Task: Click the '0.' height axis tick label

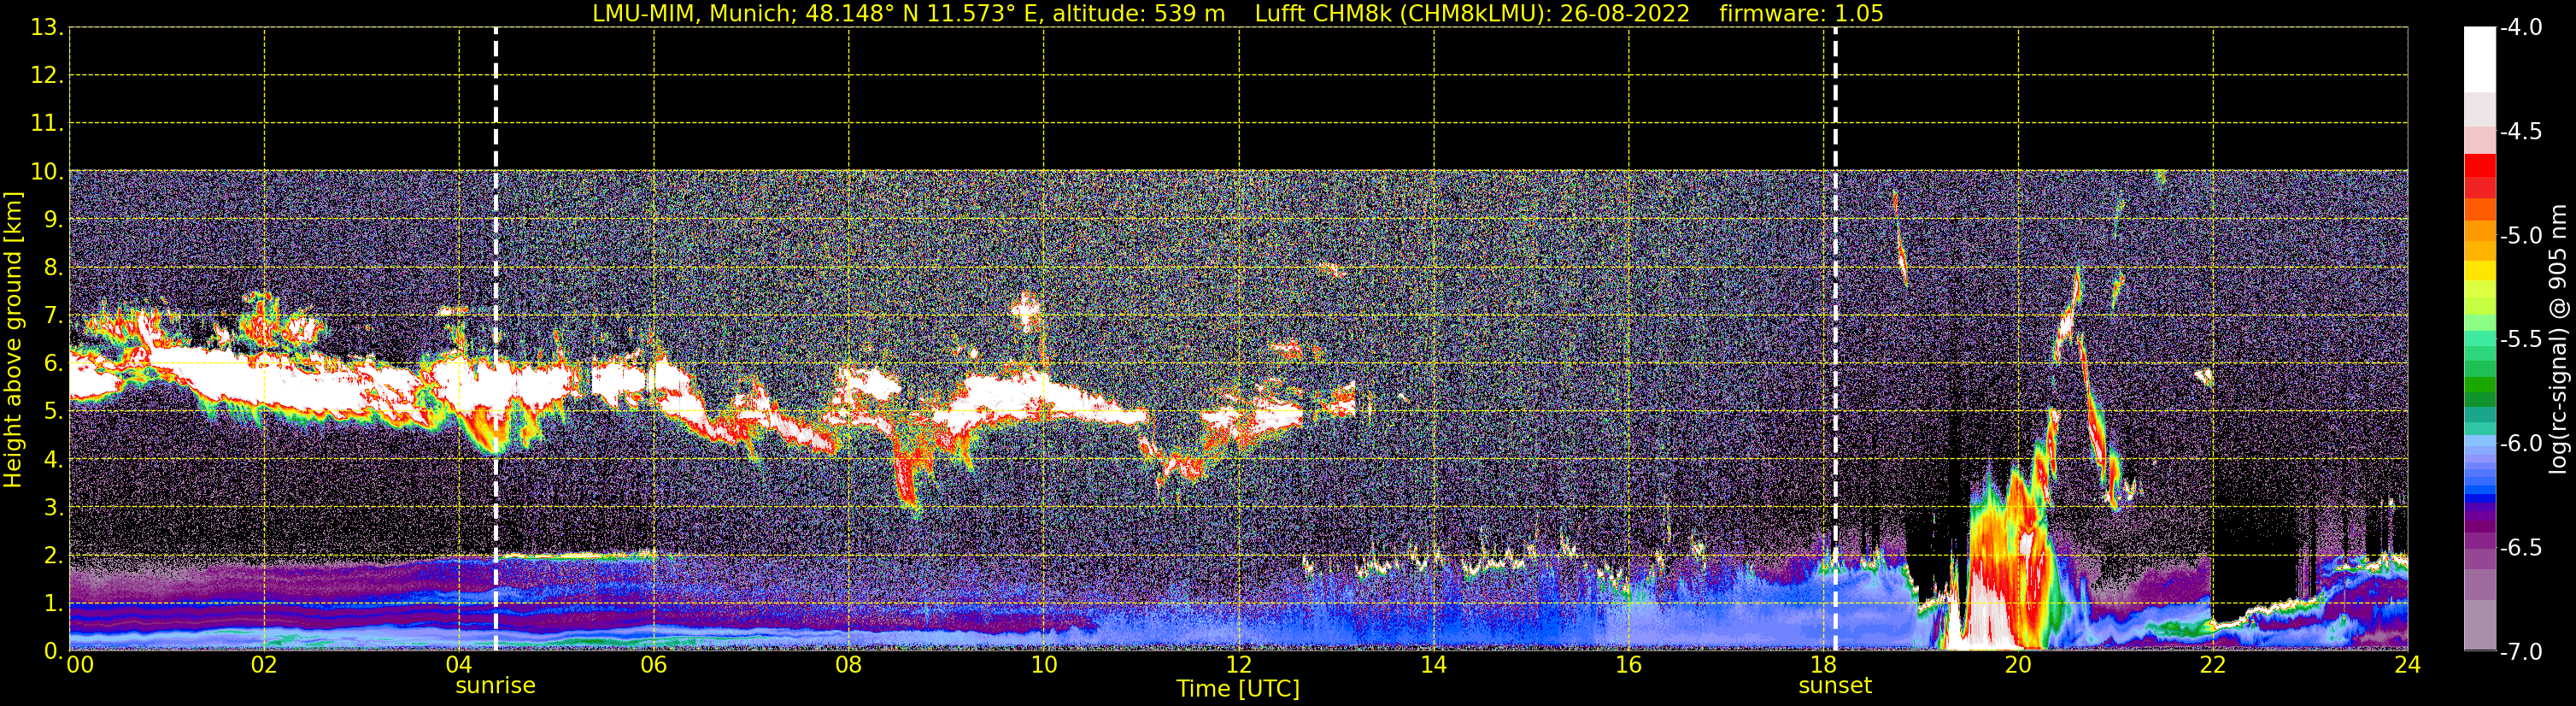Action: point(54,651)
